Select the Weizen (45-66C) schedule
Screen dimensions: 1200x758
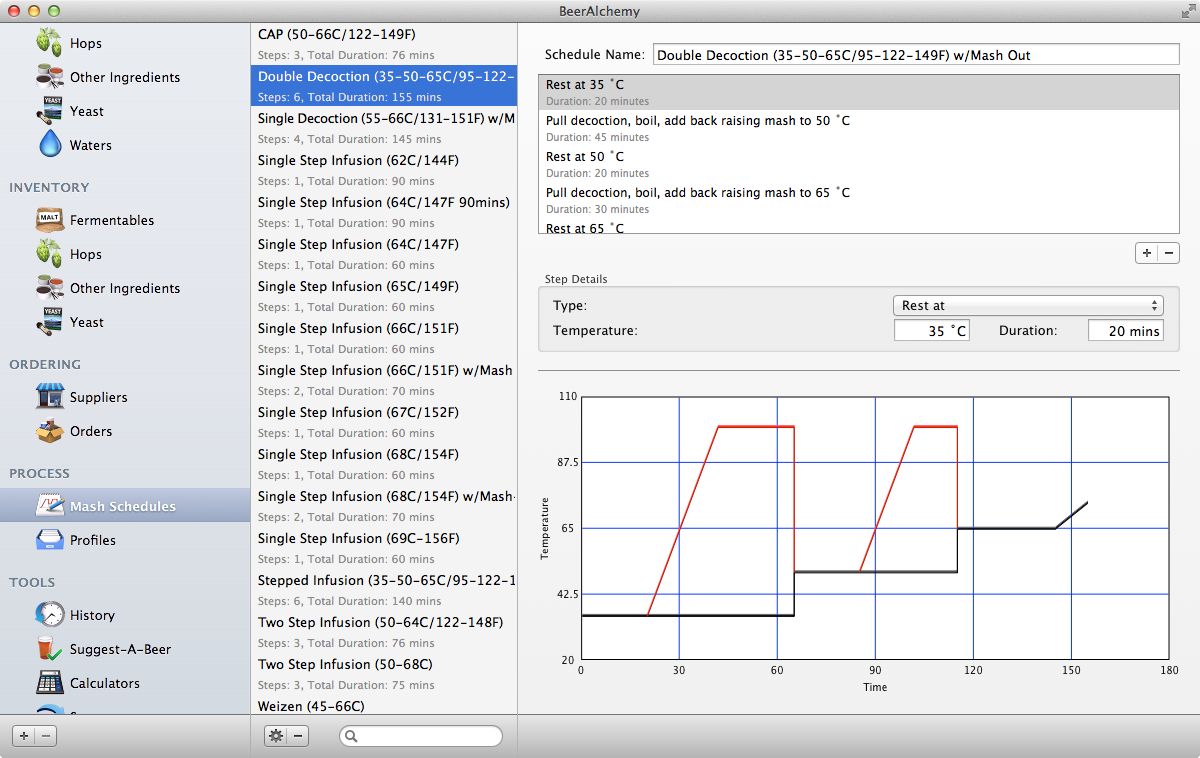click(x=384, y=705)
